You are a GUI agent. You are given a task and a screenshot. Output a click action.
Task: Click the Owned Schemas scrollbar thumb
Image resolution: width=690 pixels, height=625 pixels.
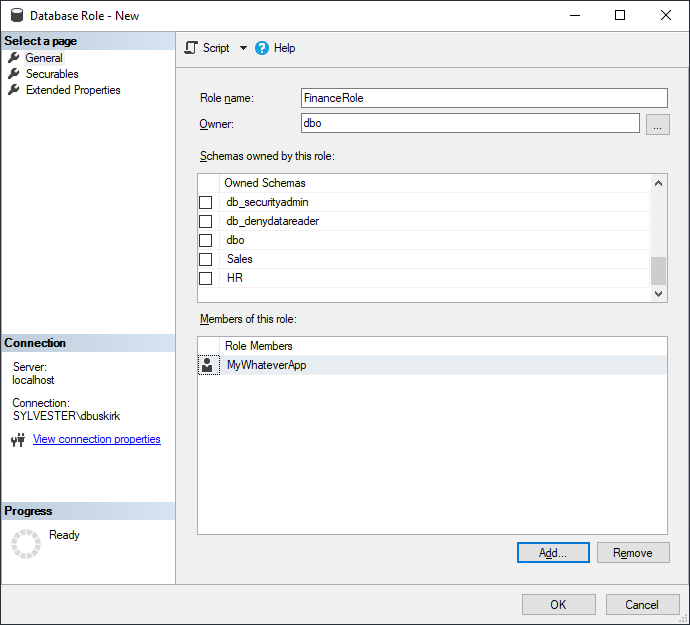point(658,270)
